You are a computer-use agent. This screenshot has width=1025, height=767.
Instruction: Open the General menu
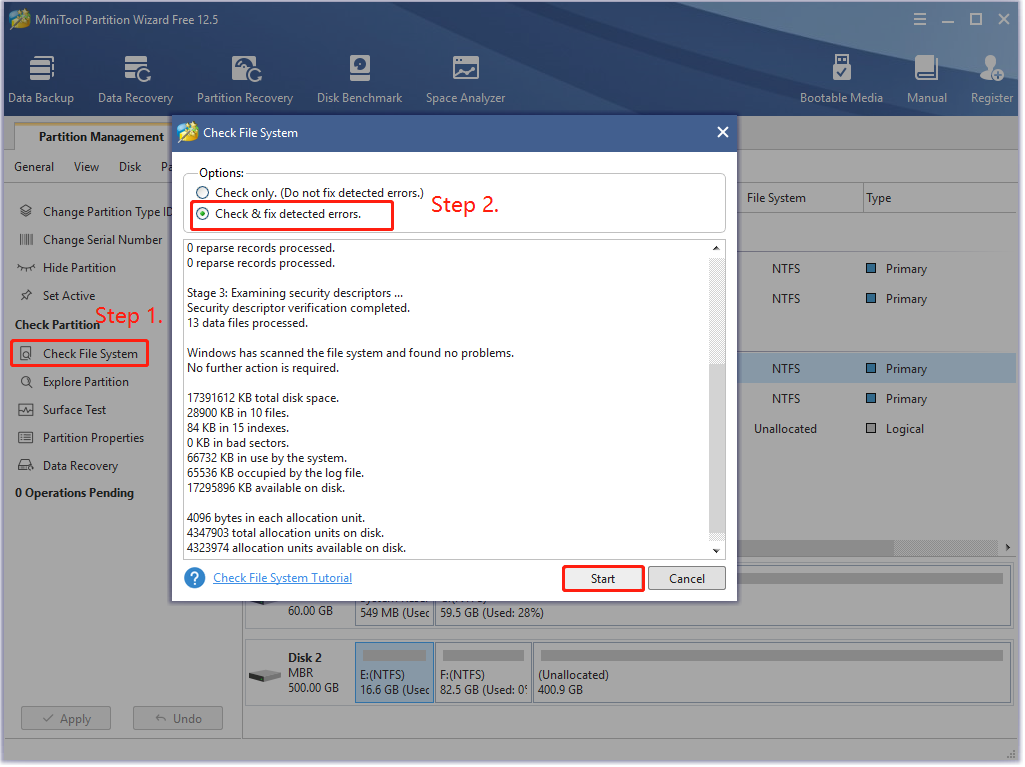click(34, 167)
